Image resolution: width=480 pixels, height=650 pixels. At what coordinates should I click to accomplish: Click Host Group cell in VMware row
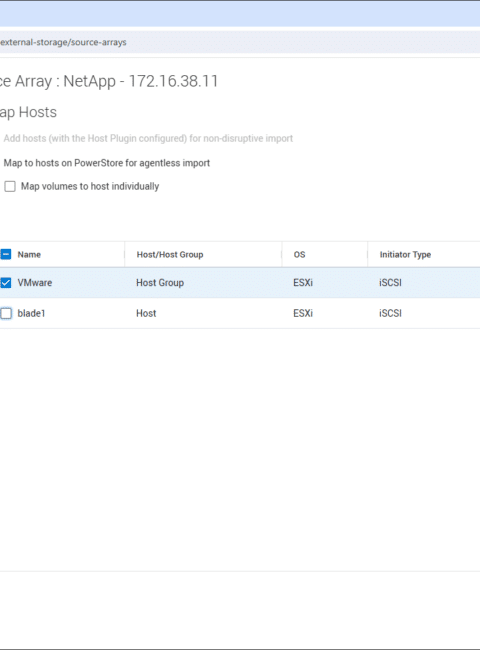point(160,283)
